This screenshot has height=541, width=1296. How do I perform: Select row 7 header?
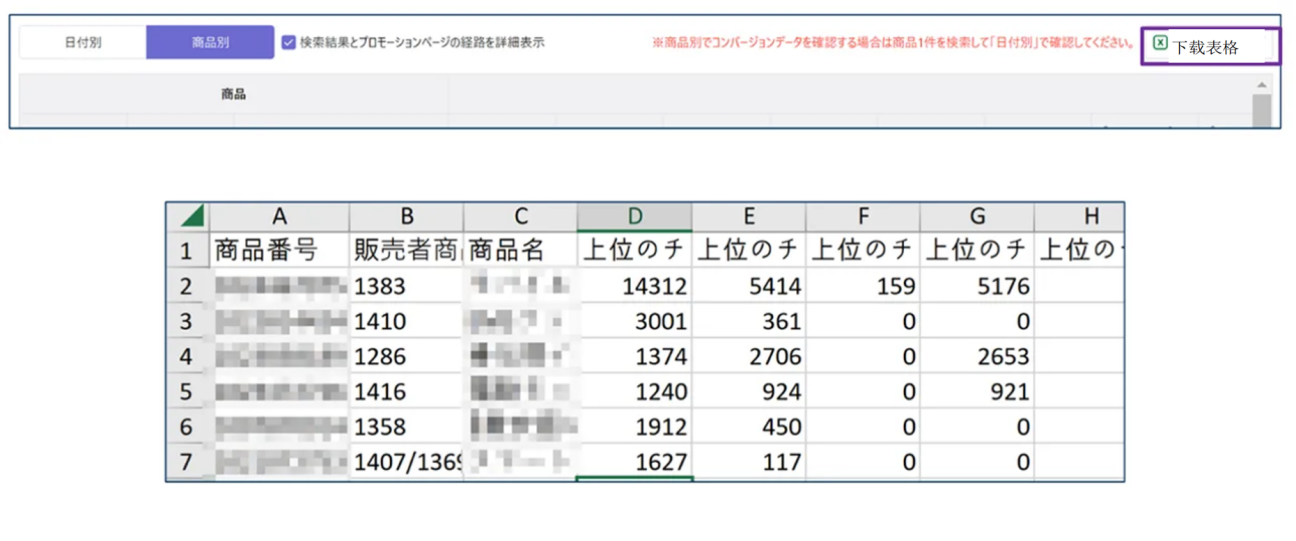[188, 461]
